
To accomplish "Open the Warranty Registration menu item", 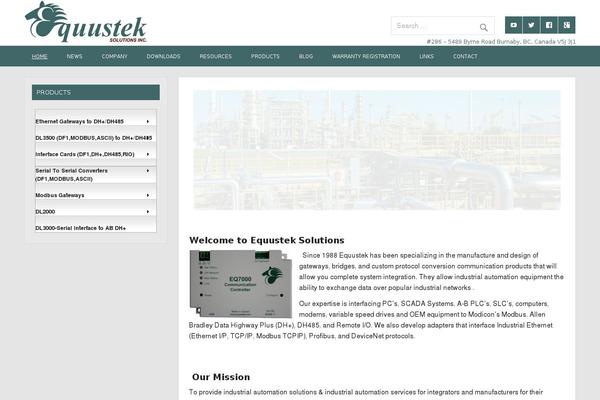I will pyautogui.click(x=366, y=56).
